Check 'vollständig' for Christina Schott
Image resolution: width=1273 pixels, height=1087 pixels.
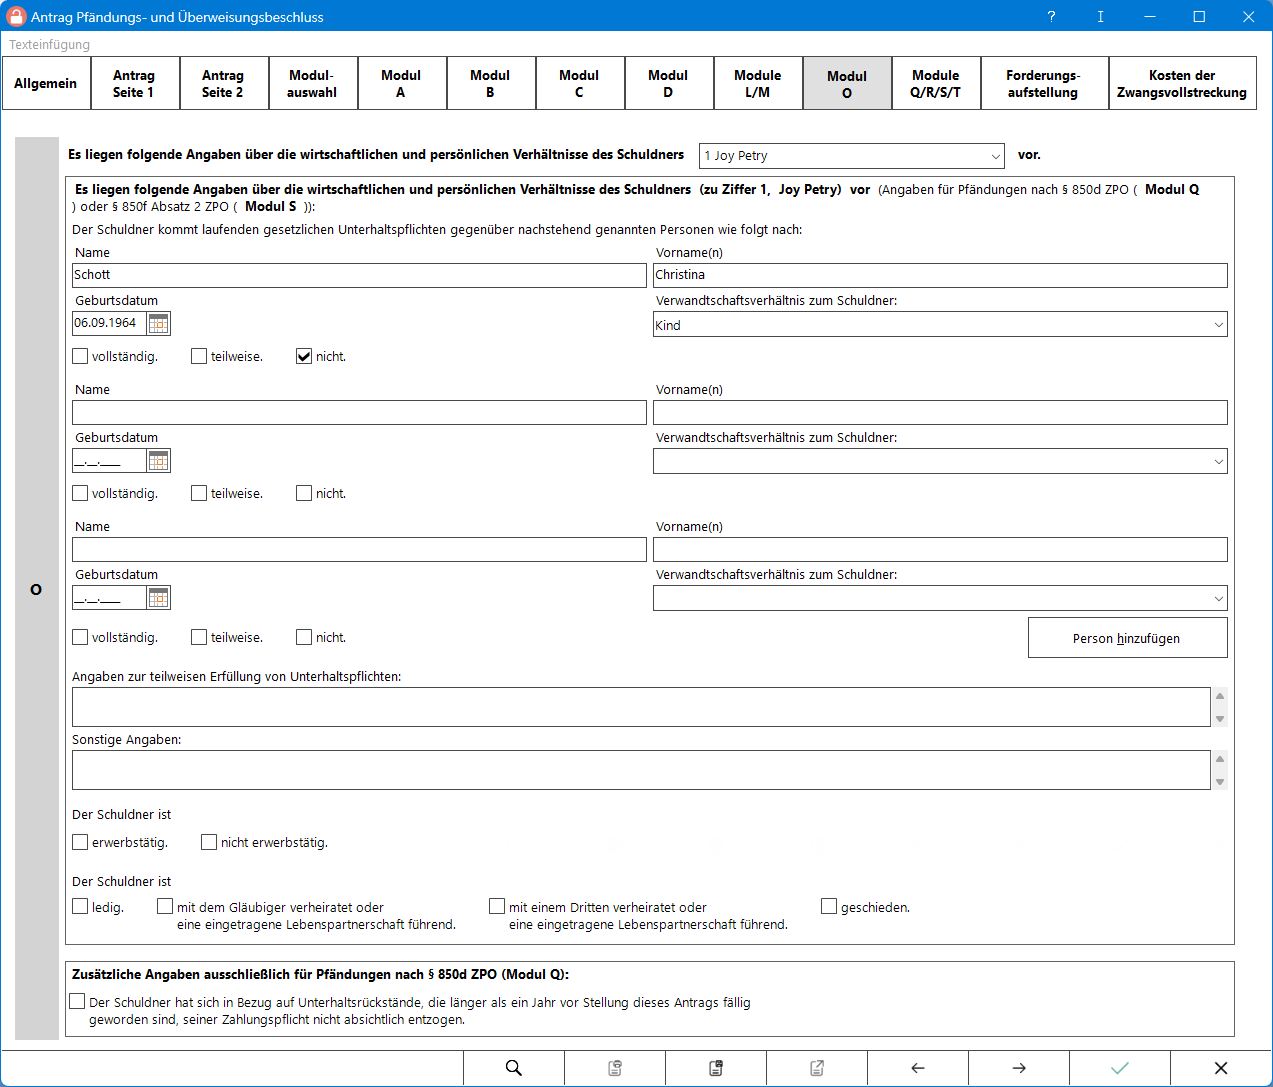click(80, 356)
